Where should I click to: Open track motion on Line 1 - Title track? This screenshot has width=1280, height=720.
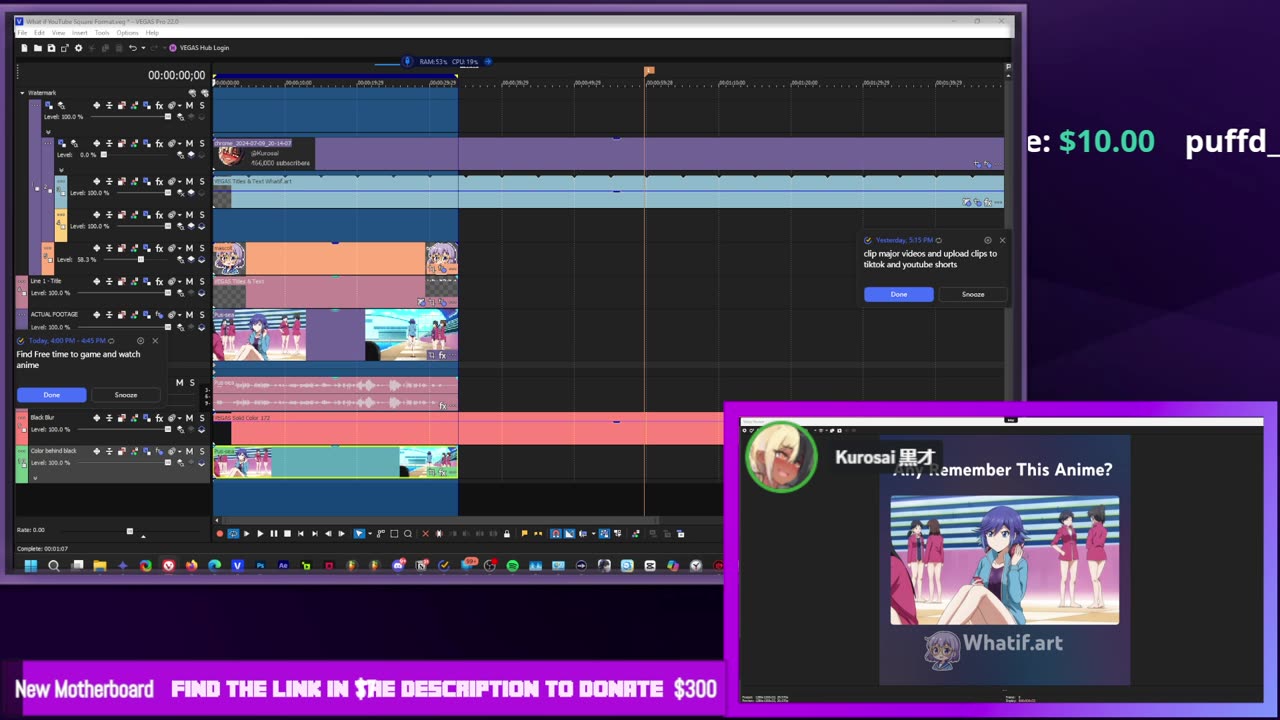pyautogui.click(x=147, y=281)
